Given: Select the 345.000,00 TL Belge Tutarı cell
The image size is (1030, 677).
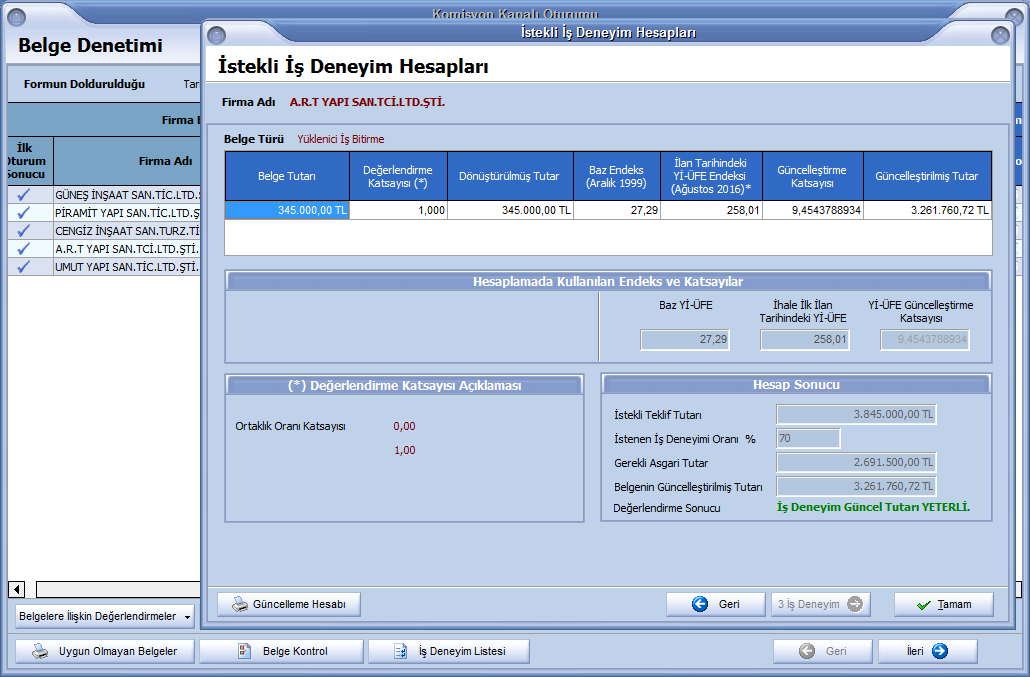Looking at the screenshot, I should coord(287,210).
